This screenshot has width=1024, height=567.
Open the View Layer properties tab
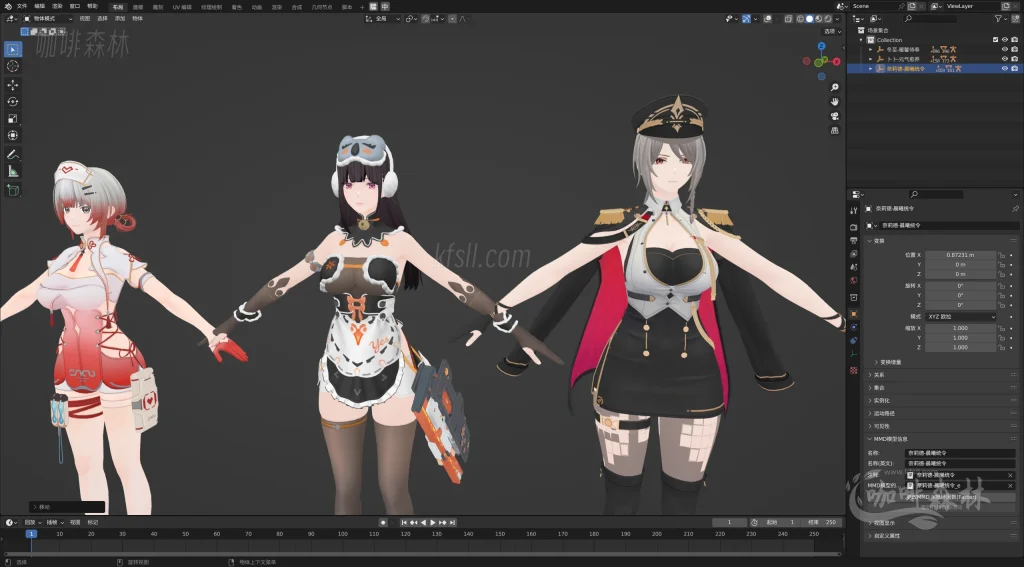[x=854, y=253]
